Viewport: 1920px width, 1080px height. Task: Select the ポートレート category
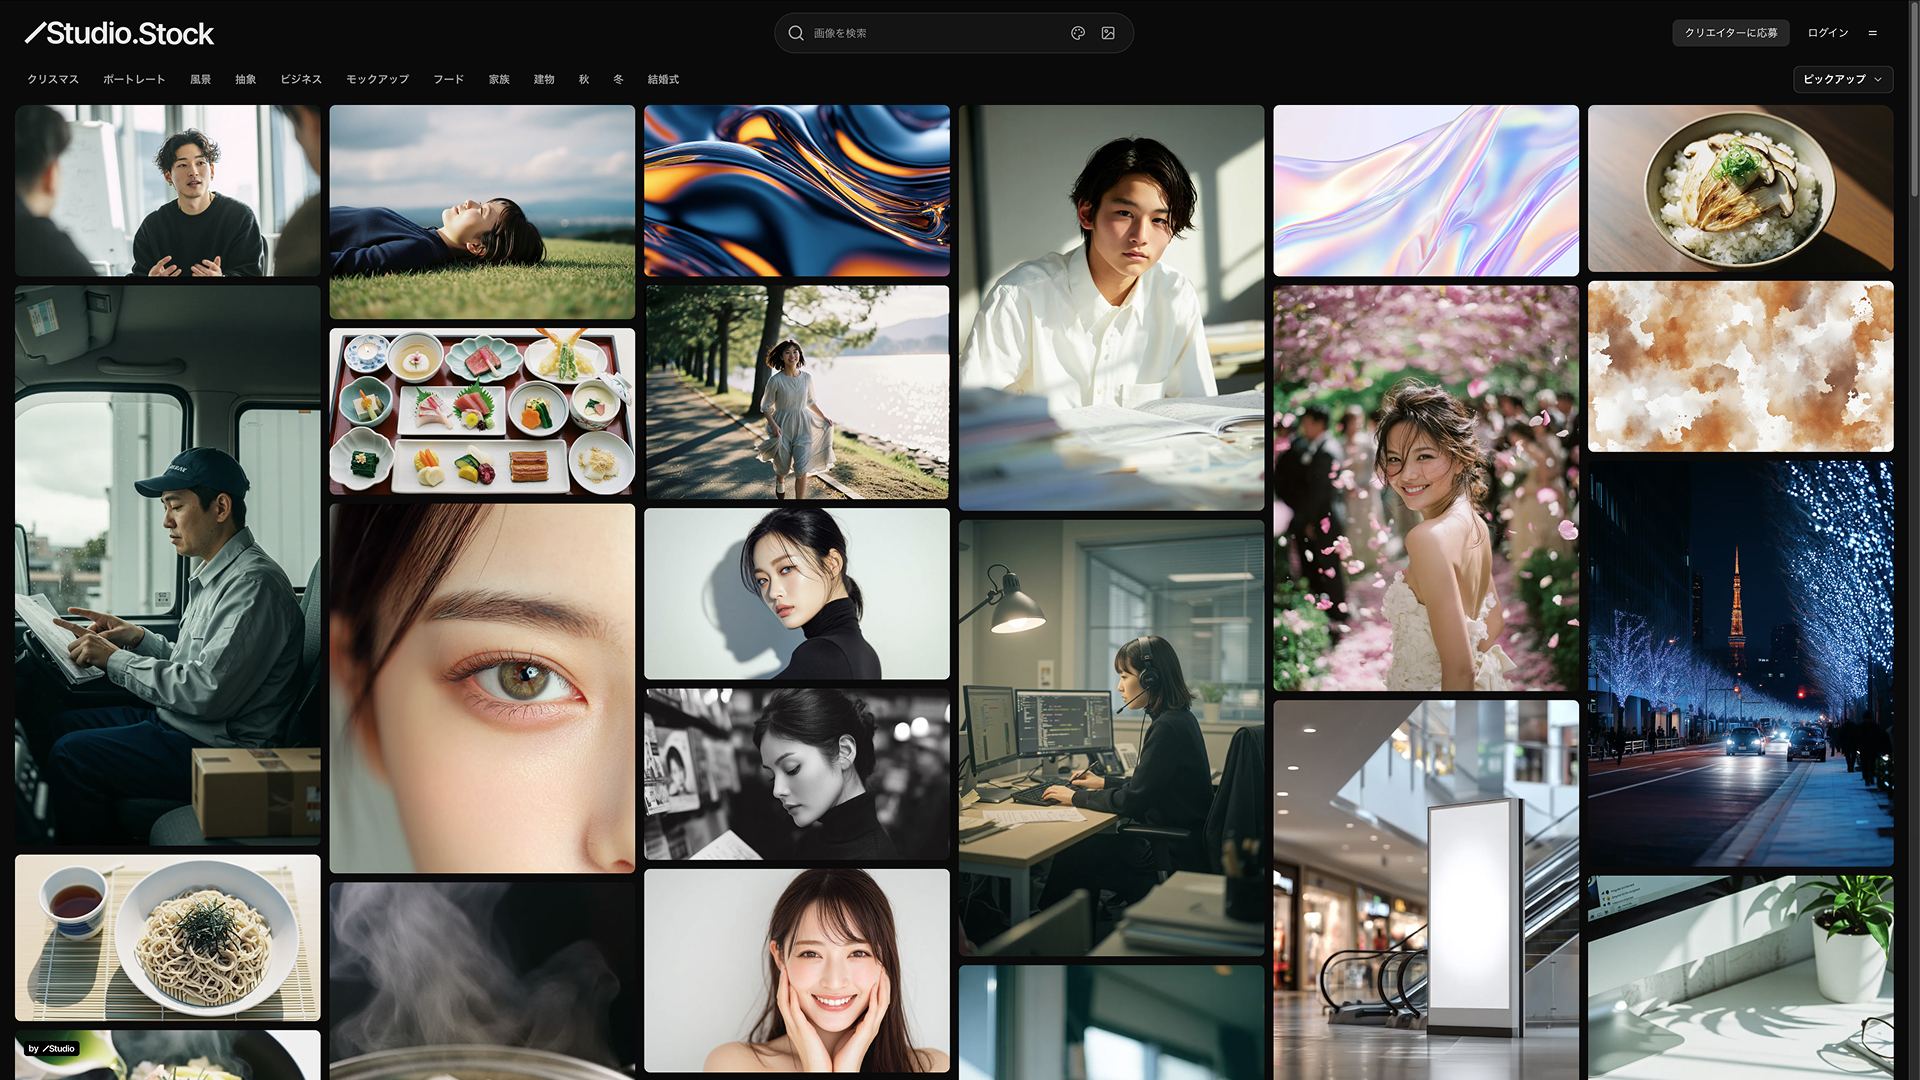point(135,79)
